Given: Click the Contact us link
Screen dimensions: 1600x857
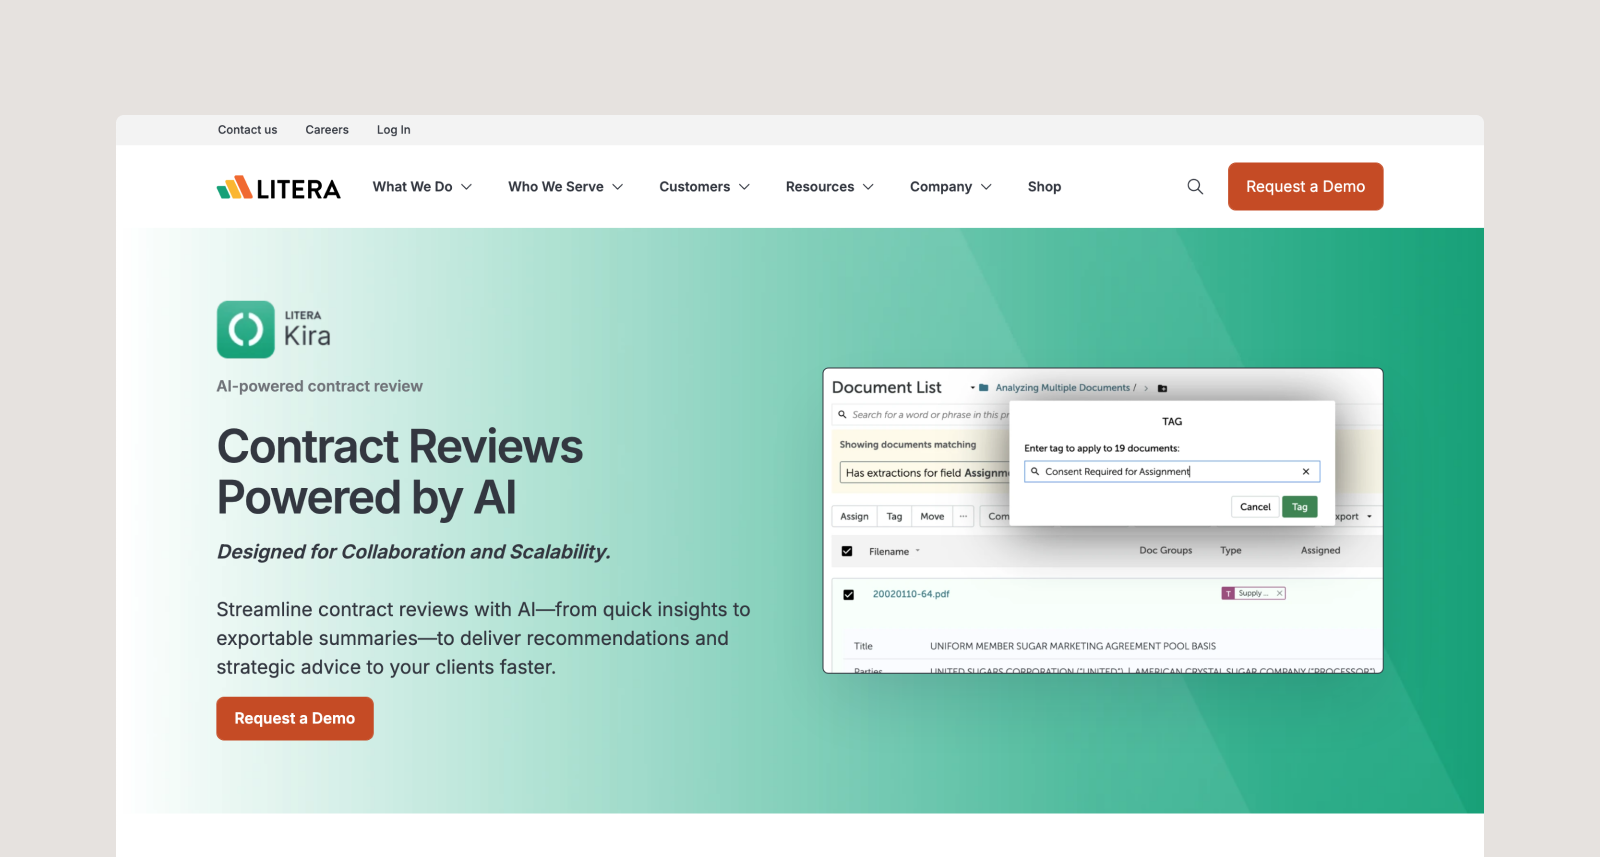Looking at the screenshot, I should tap(247, 130).
